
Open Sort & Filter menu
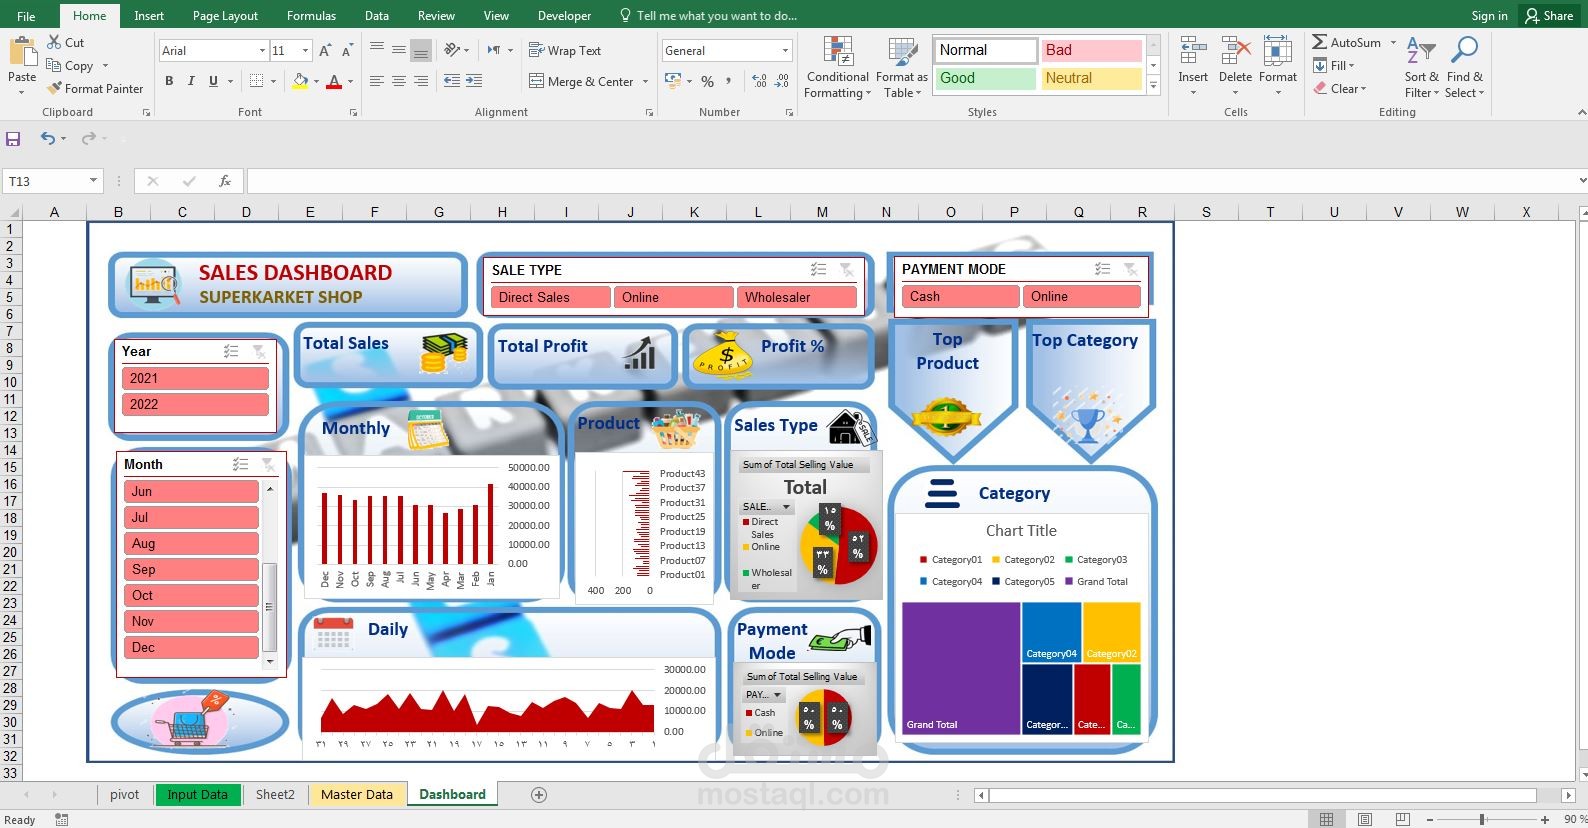1421,67
